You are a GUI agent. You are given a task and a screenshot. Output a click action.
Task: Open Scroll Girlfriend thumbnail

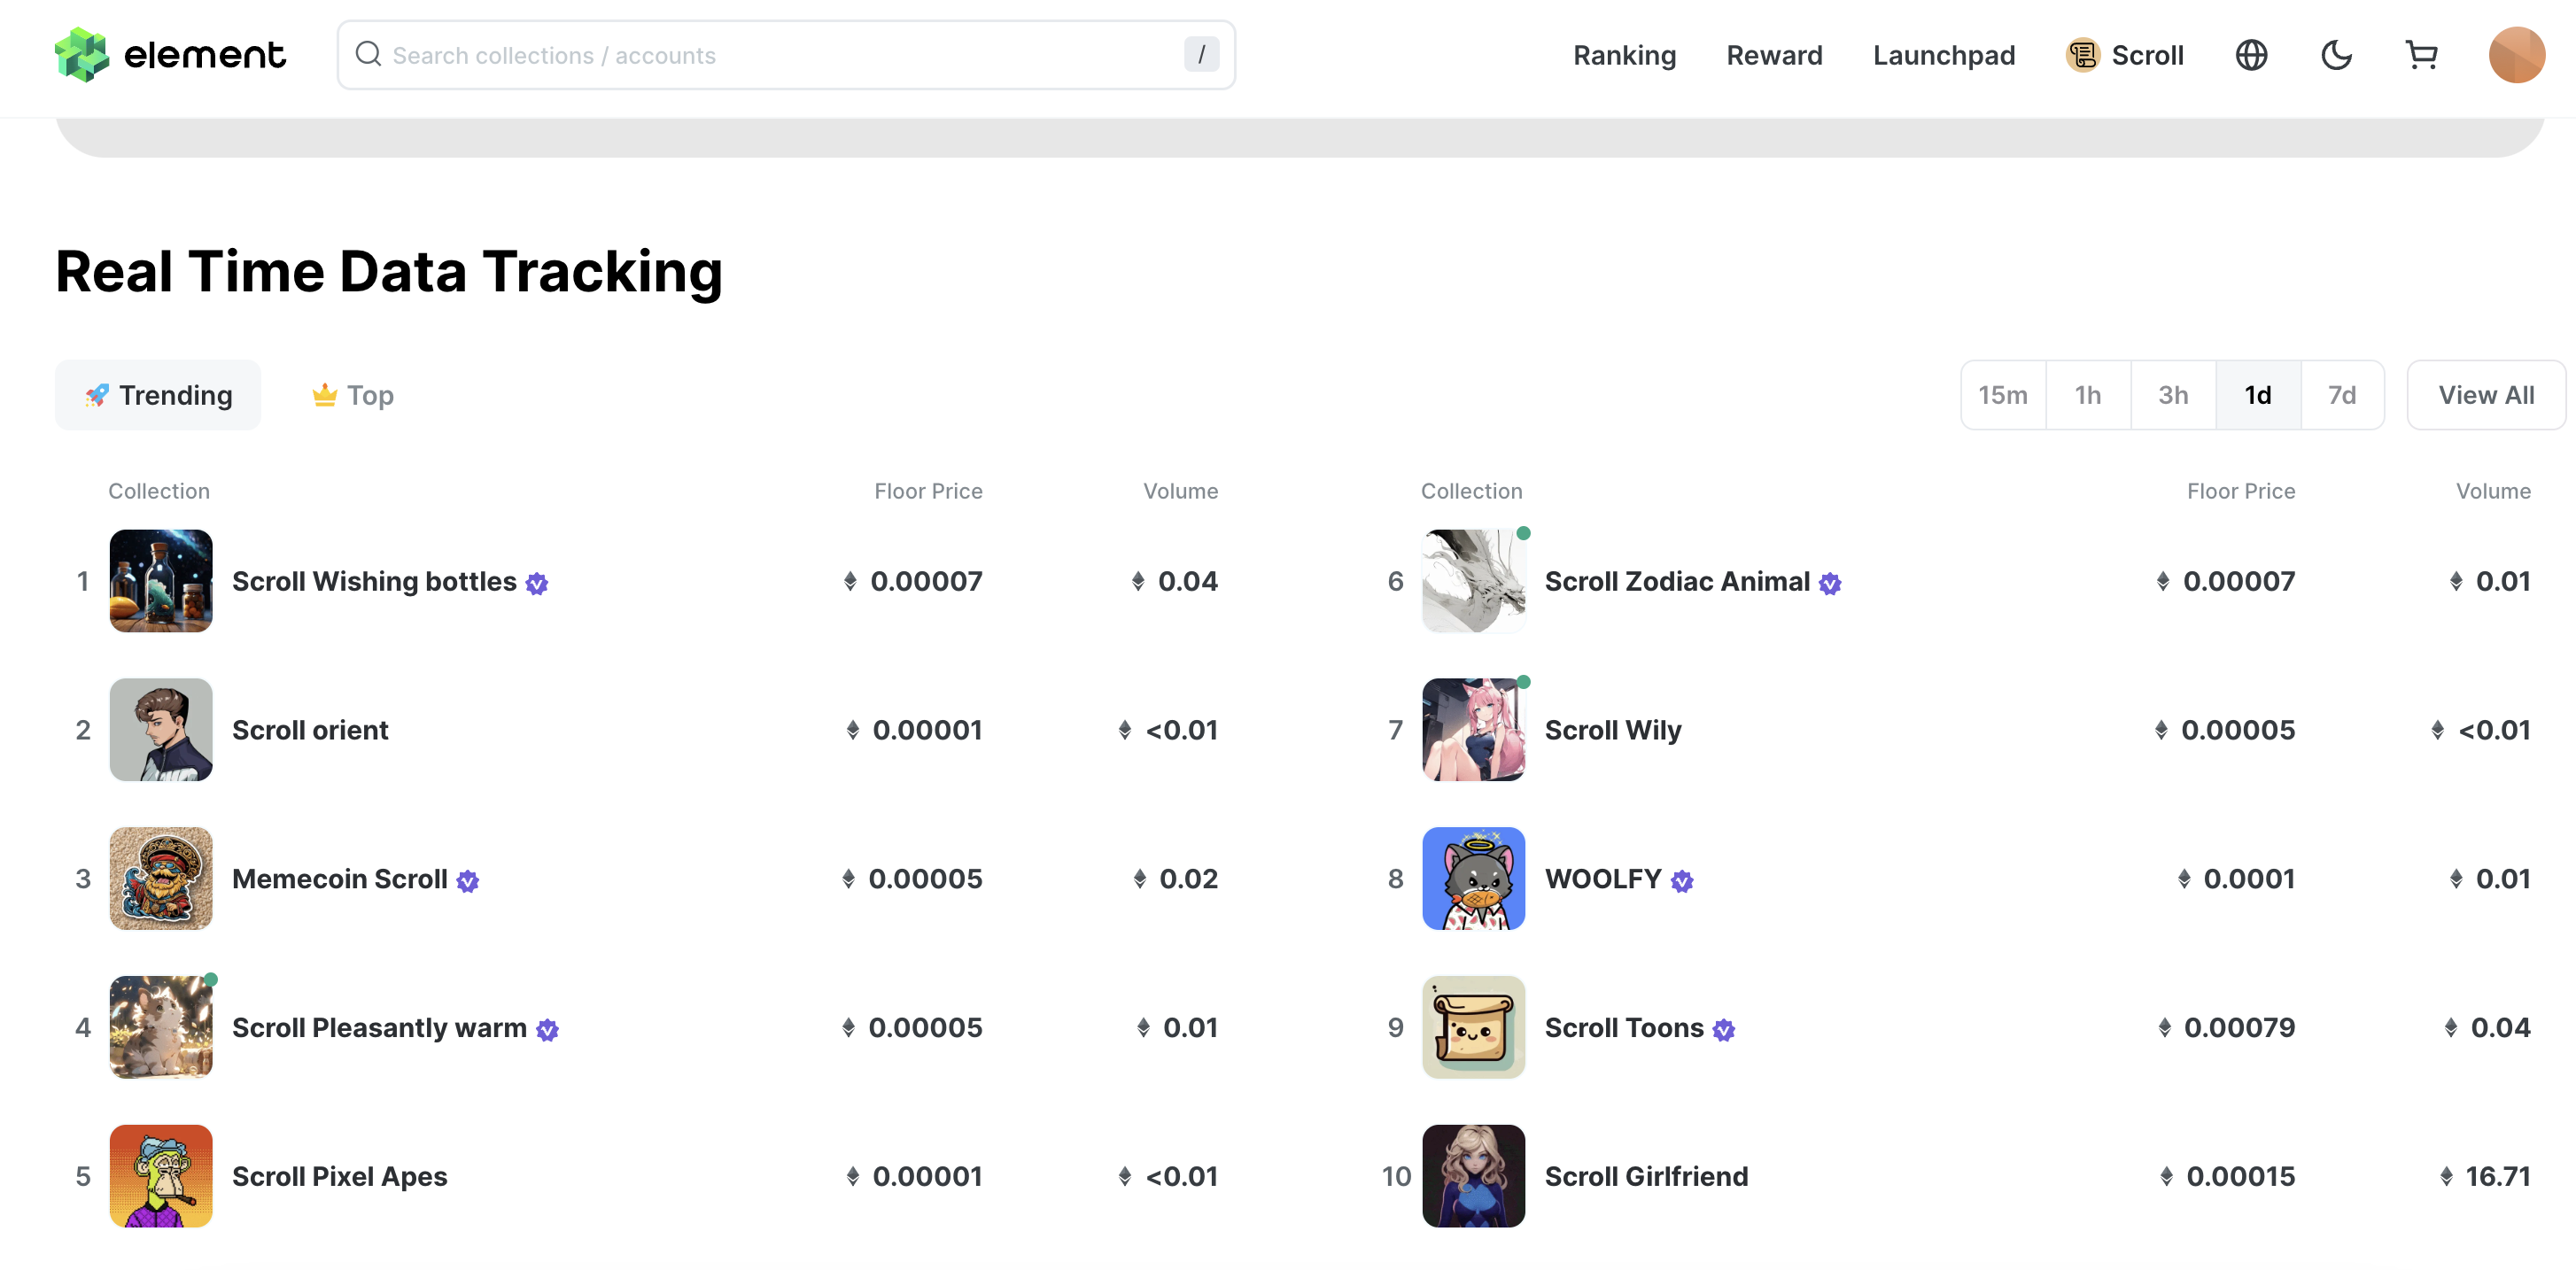click(1474, 1176)
